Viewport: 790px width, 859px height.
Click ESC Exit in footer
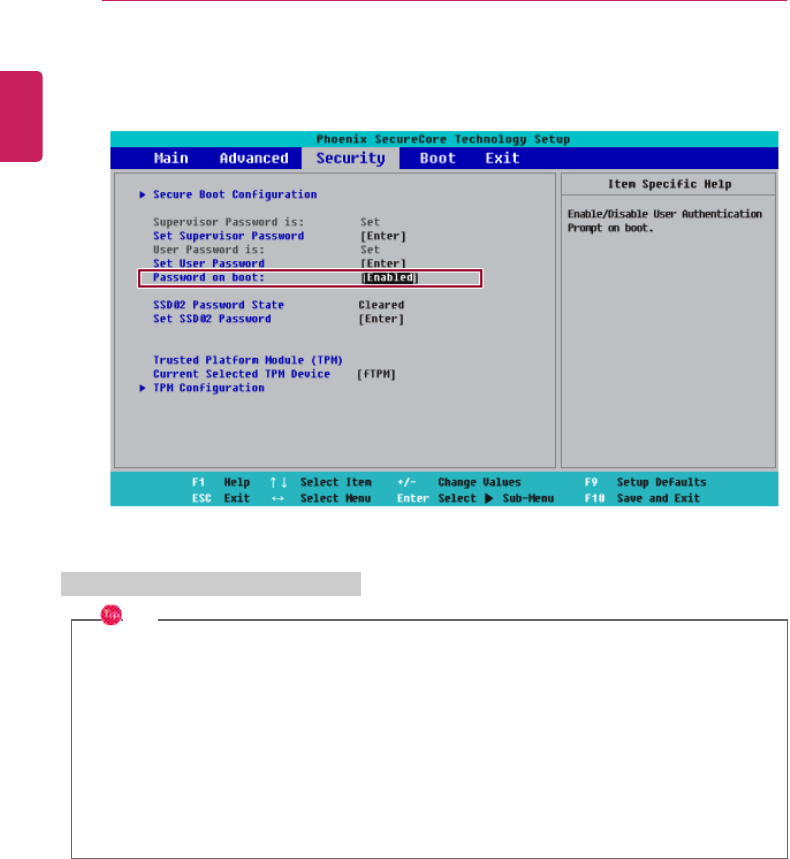click(221, 499)
